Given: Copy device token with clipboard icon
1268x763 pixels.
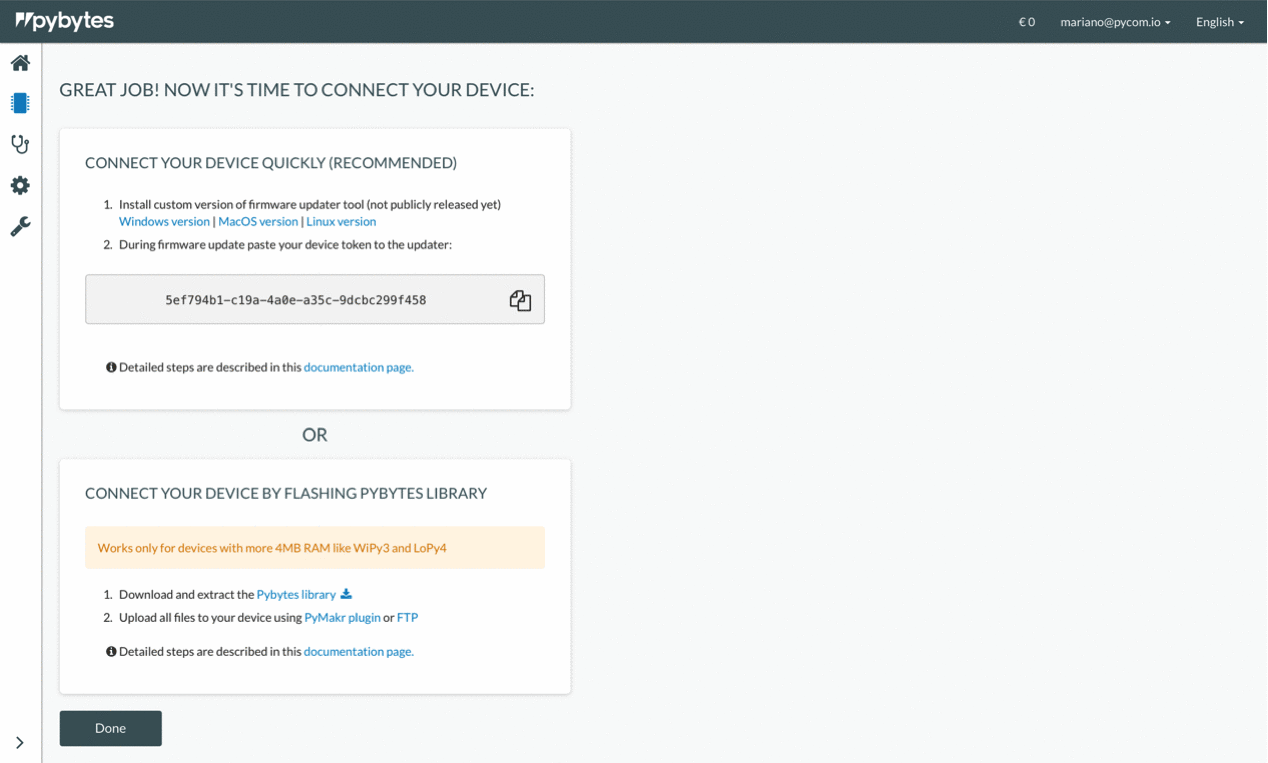Looking at the screenshot, I should tap(520, 300).
